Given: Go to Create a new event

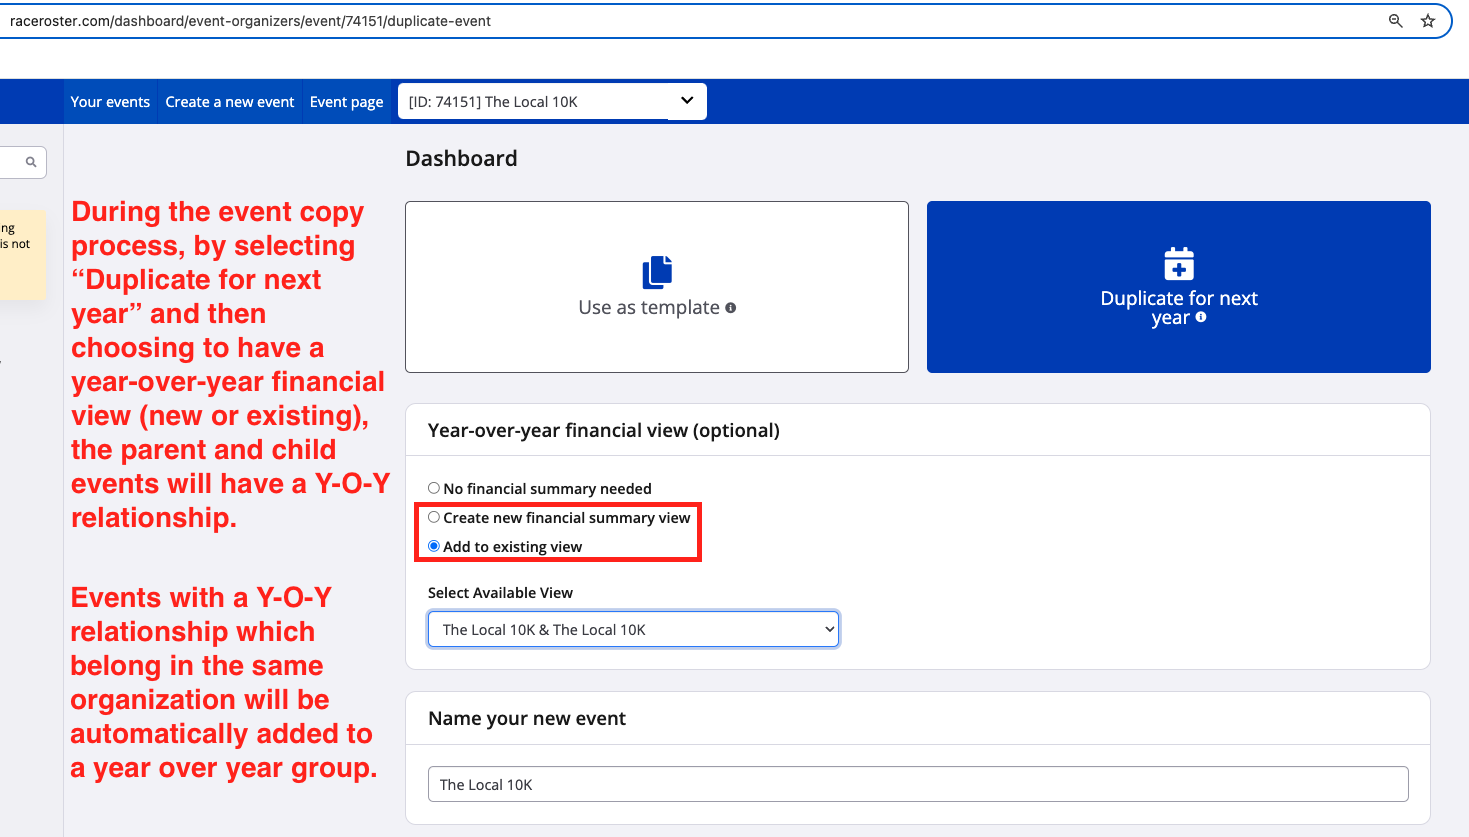Looking at the screenshot, I should pos(230,102).
